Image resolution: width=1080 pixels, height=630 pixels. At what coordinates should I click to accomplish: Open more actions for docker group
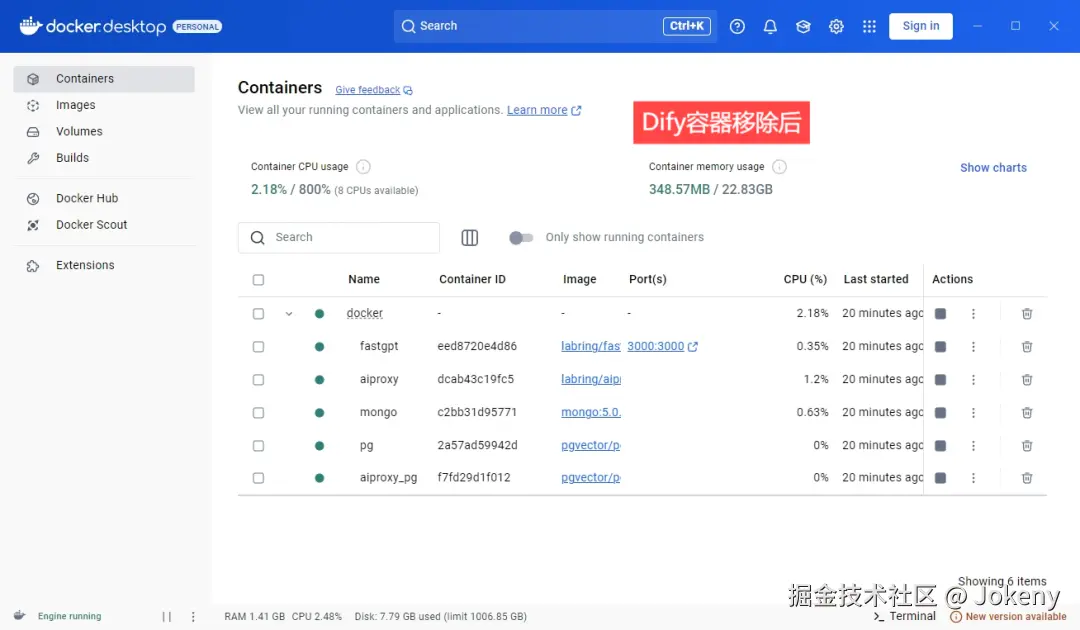[973, 313]
